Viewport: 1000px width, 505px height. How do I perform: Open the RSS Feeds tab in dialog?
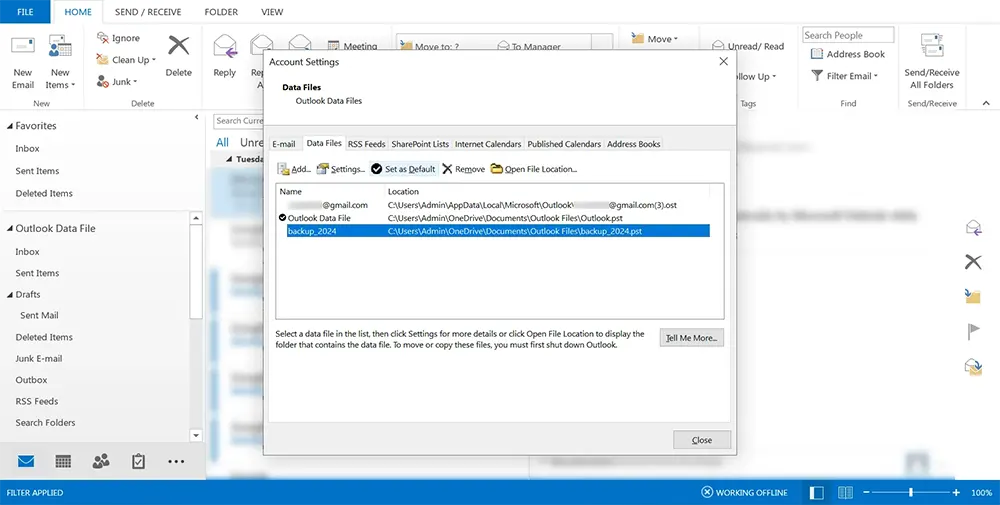367,144
